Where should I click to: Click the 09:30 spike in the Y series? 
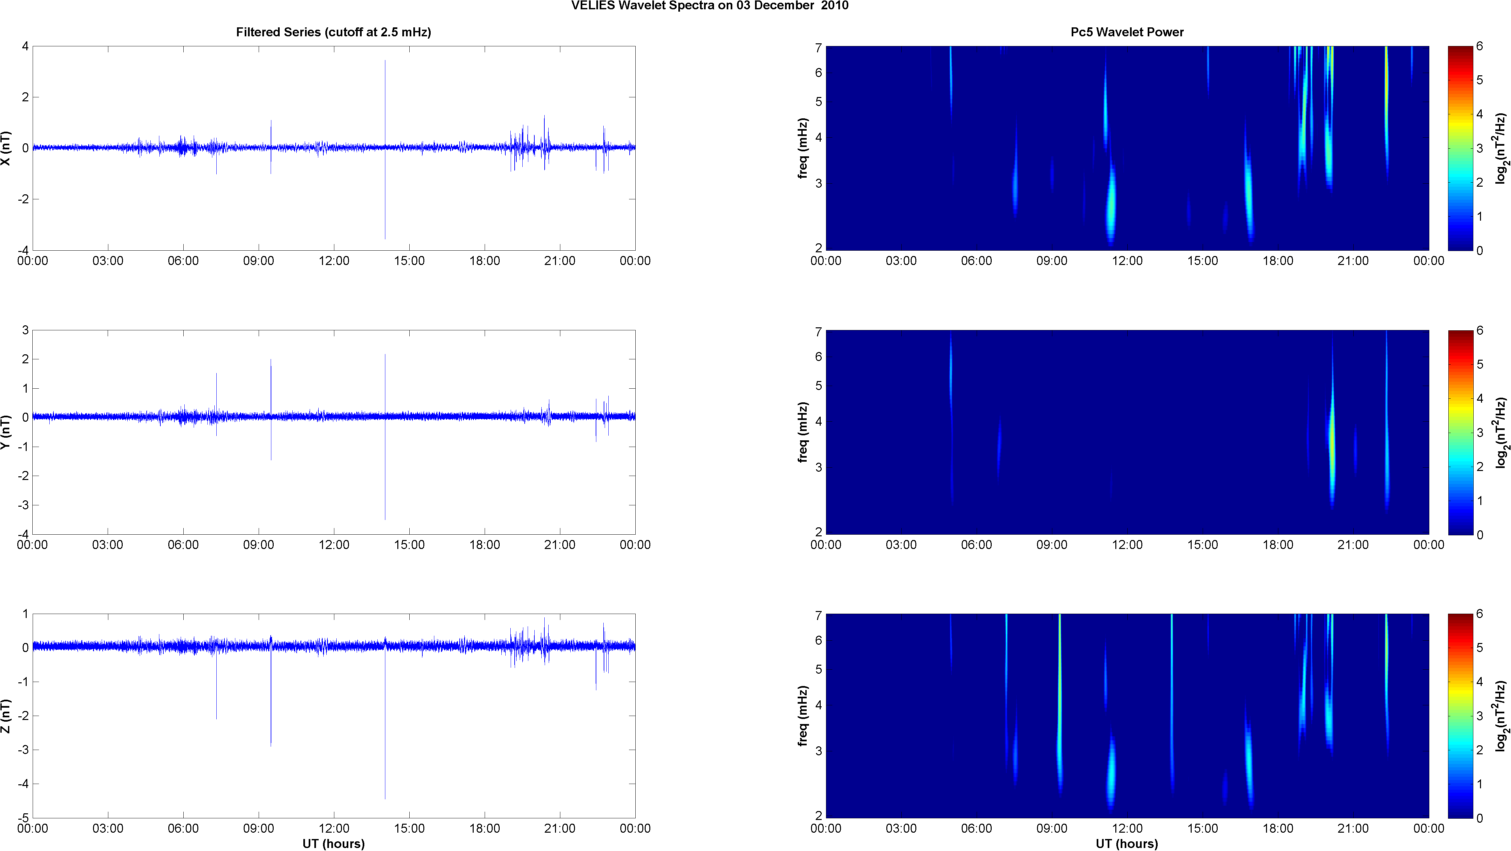[x=271, y=410]
